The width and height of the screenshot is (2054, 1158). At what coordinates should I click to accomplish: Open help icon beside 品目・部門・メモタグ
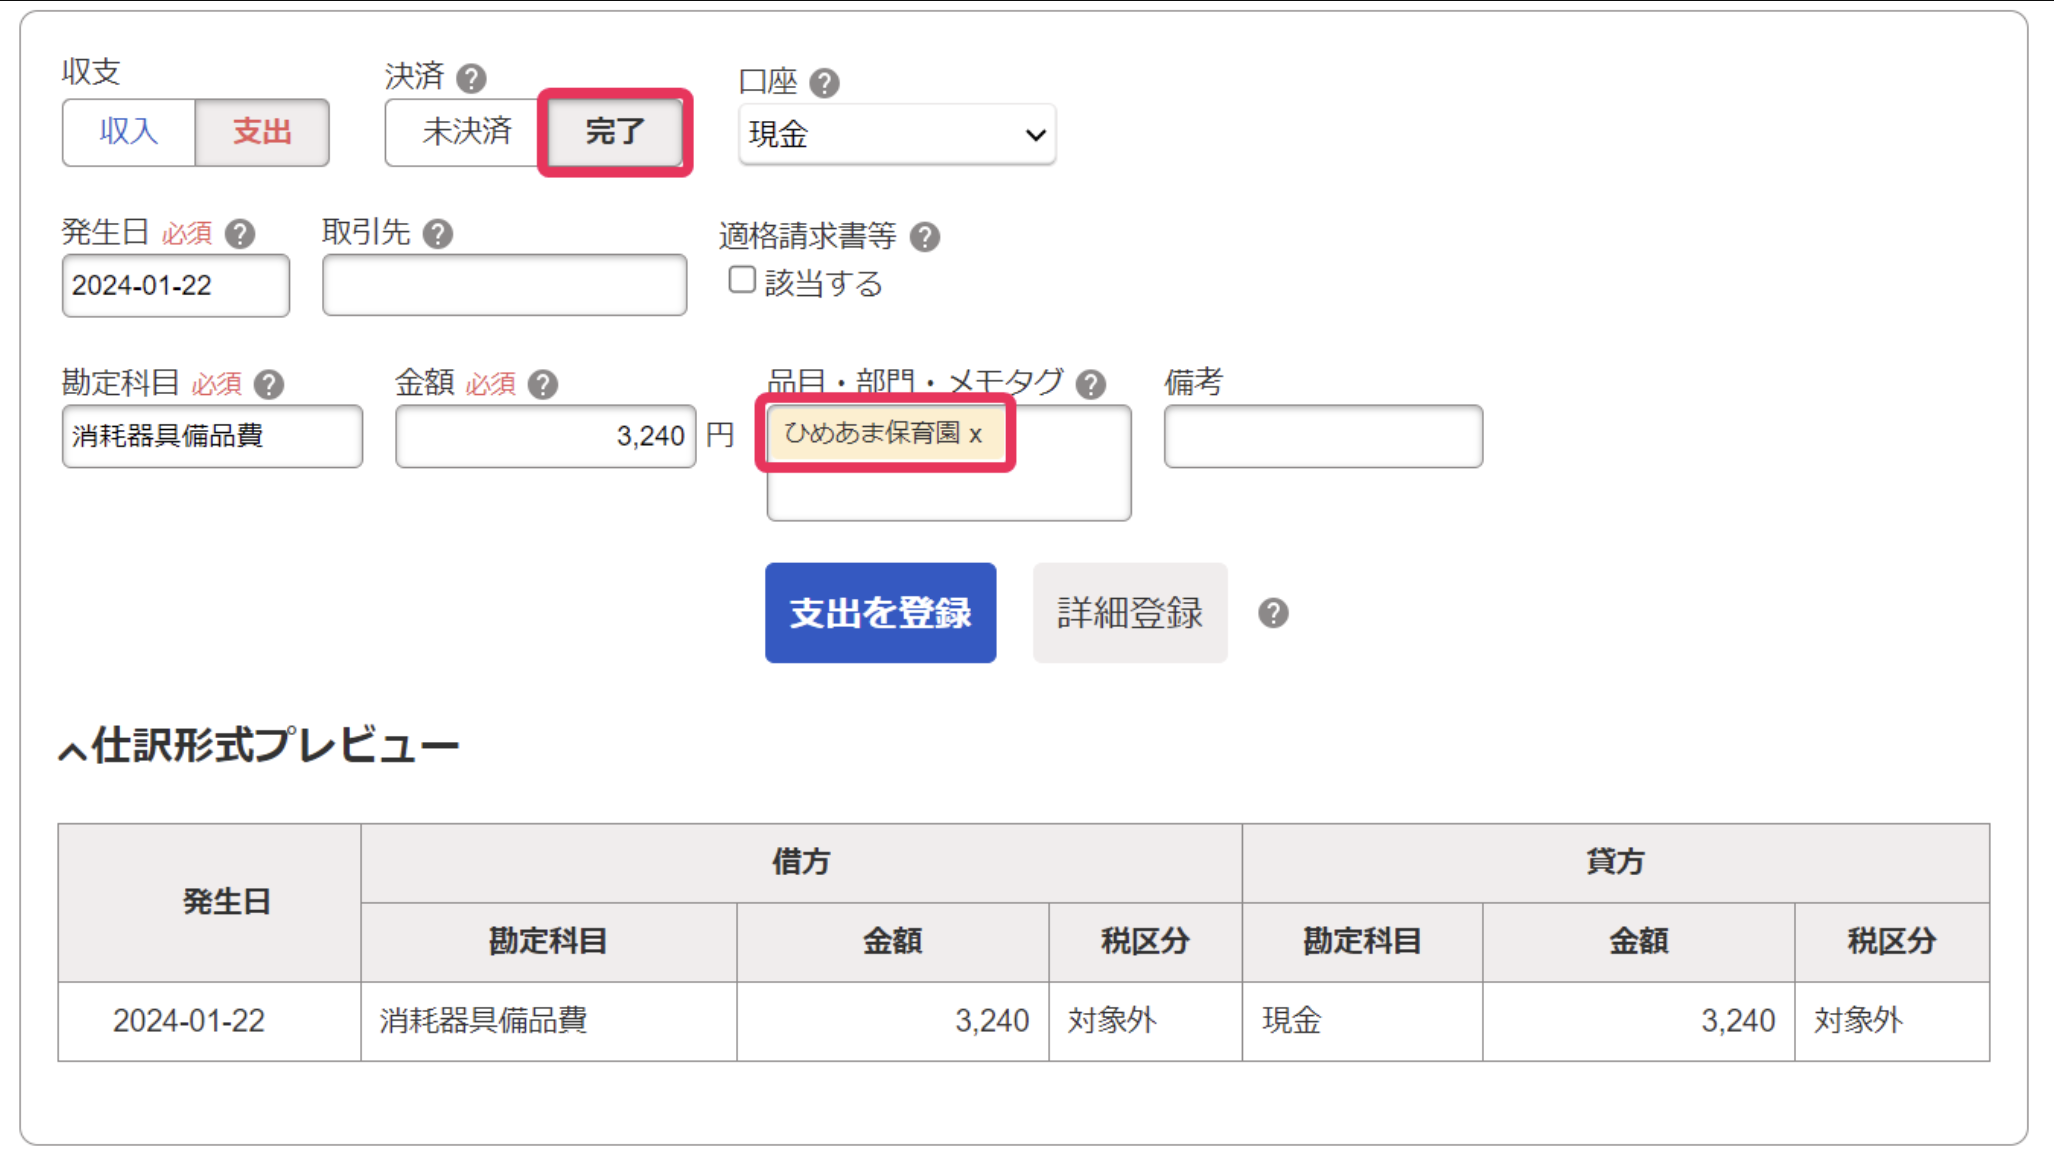1091,384
